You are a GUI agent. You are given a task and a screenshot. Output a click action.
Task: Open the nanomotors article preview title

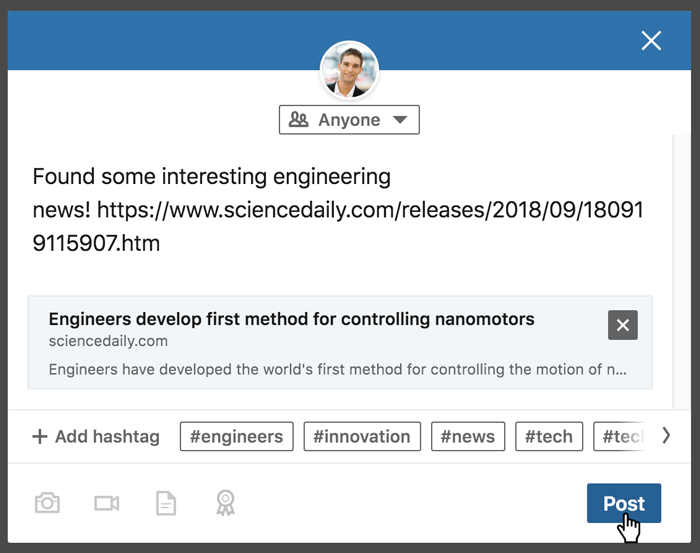click(291, 320)
